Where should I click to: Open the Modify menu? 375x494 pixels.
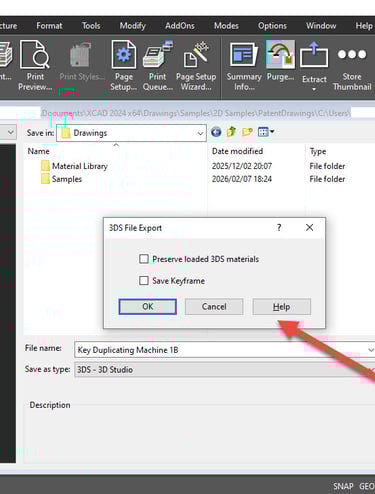[133, 26]
